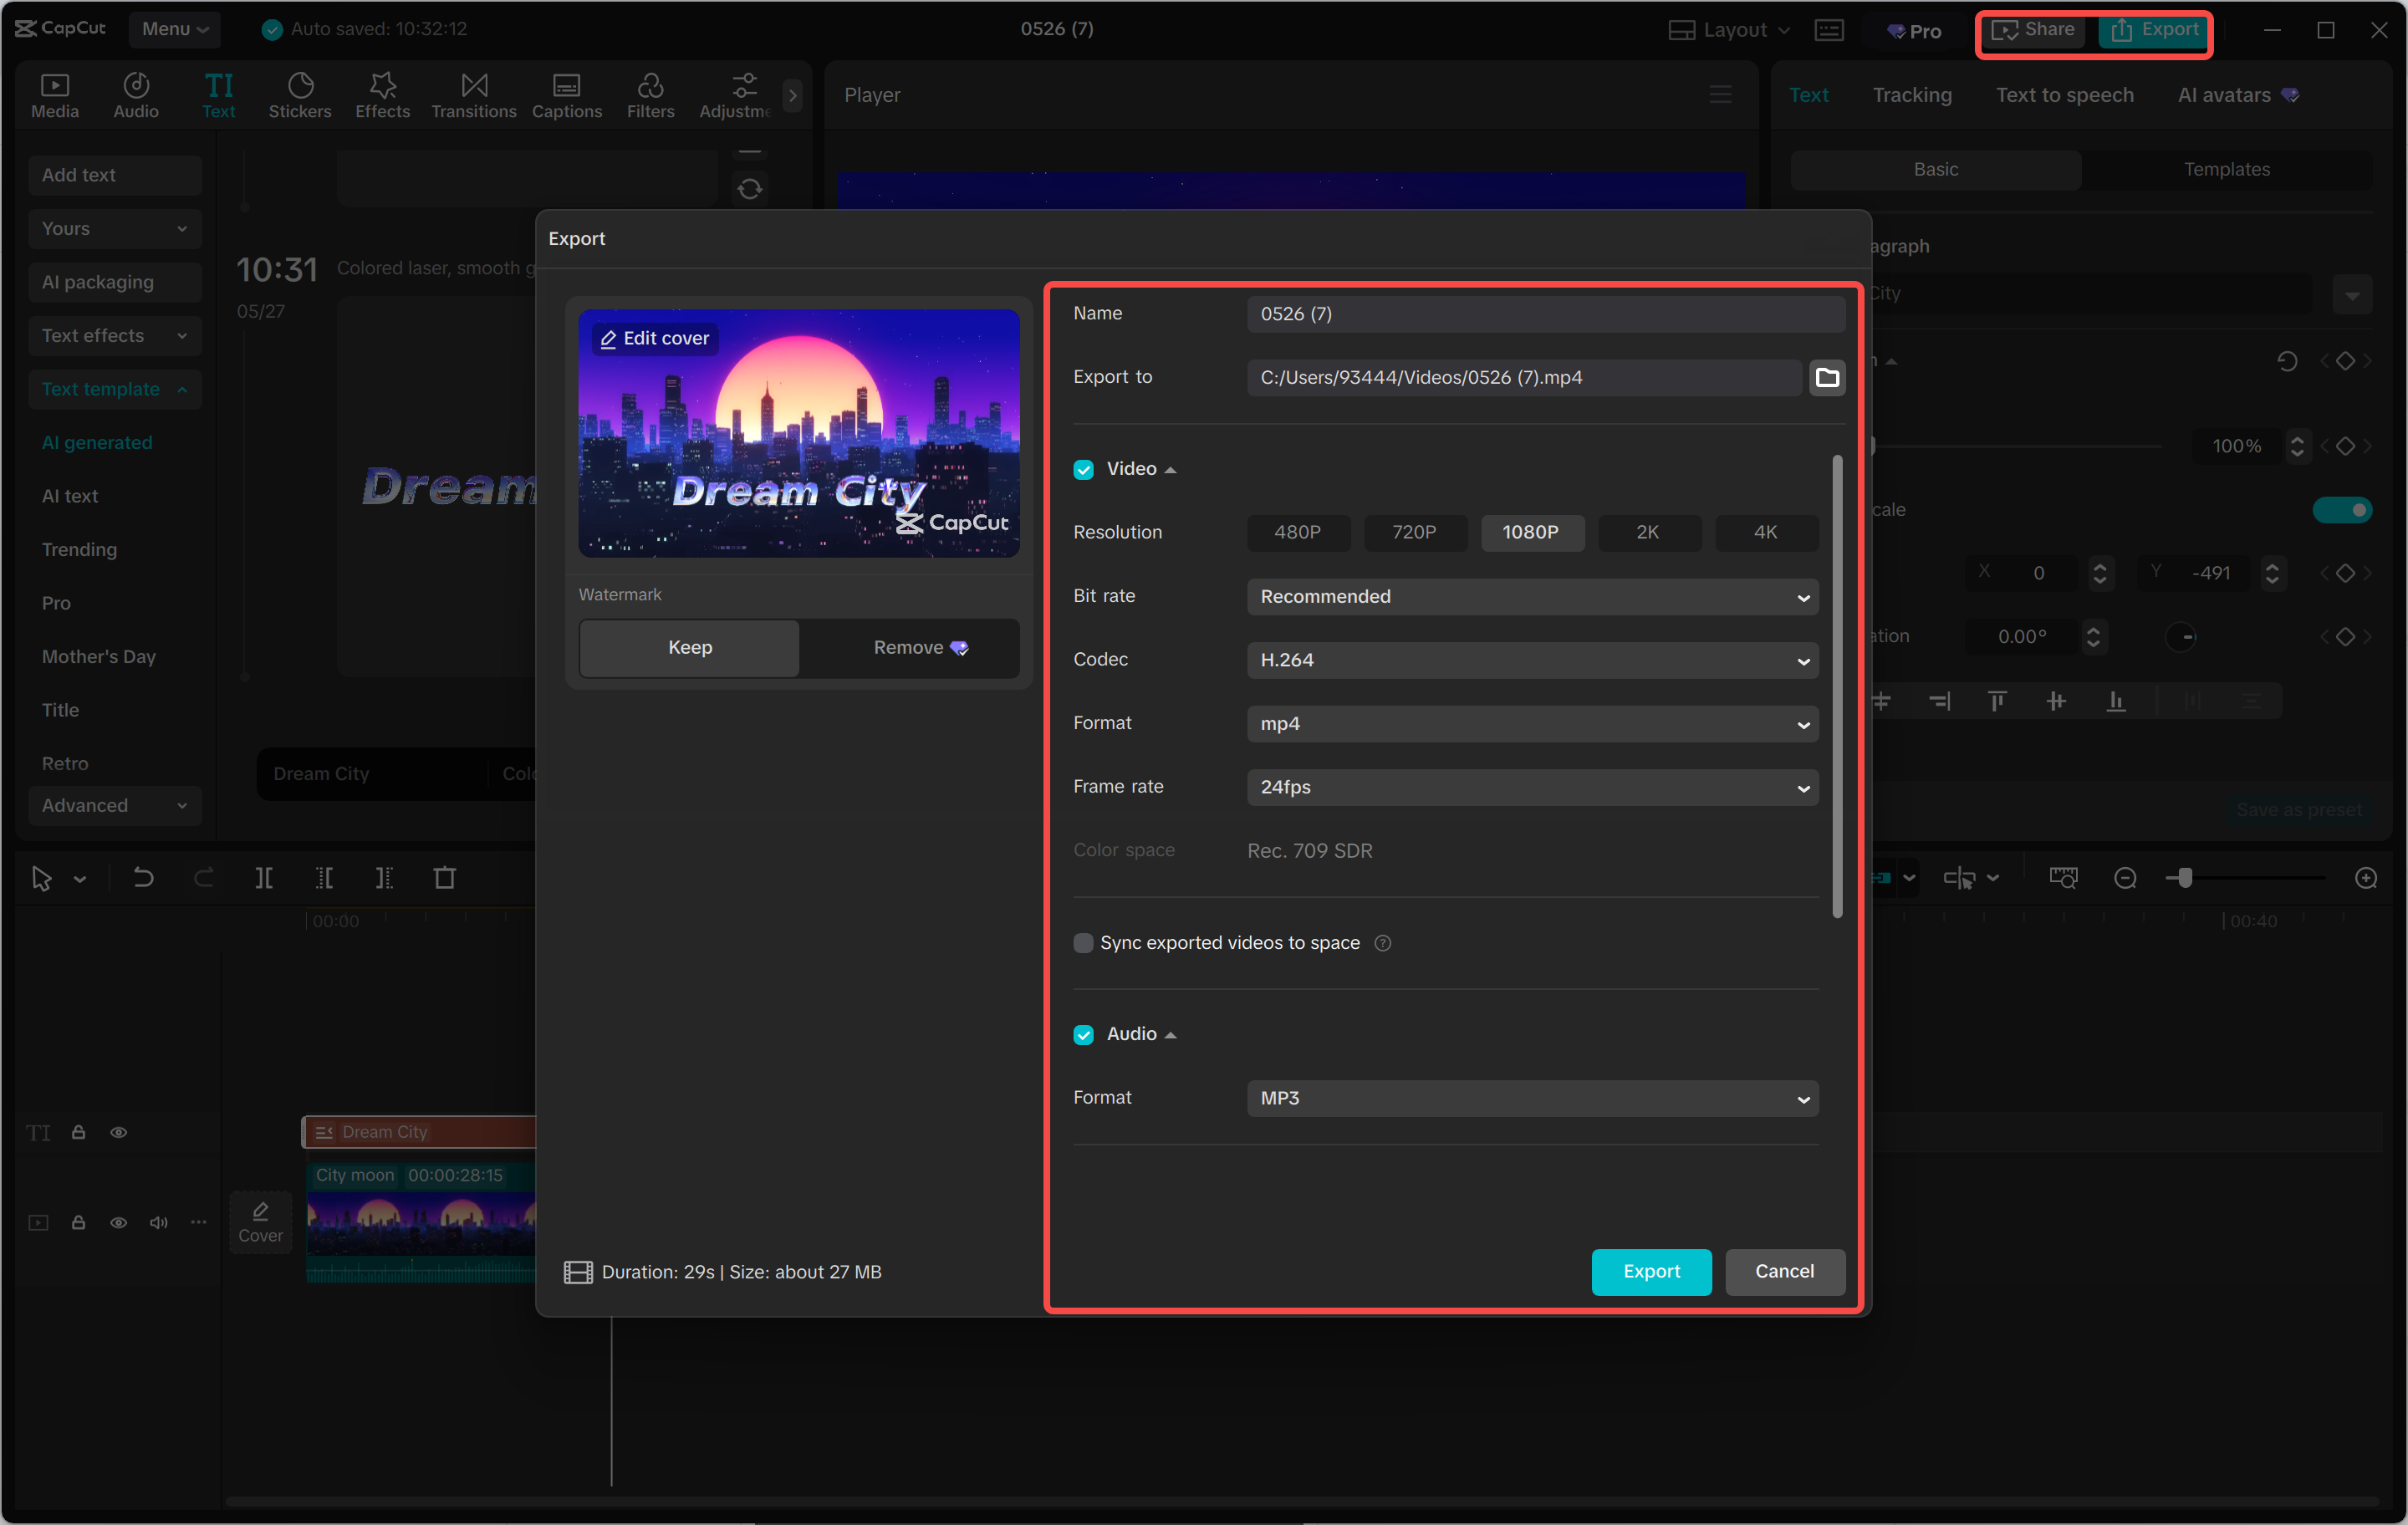2408x1525 pixels.
Task: Switch to the Tracking tab
Action: (x=1911, y=94)
